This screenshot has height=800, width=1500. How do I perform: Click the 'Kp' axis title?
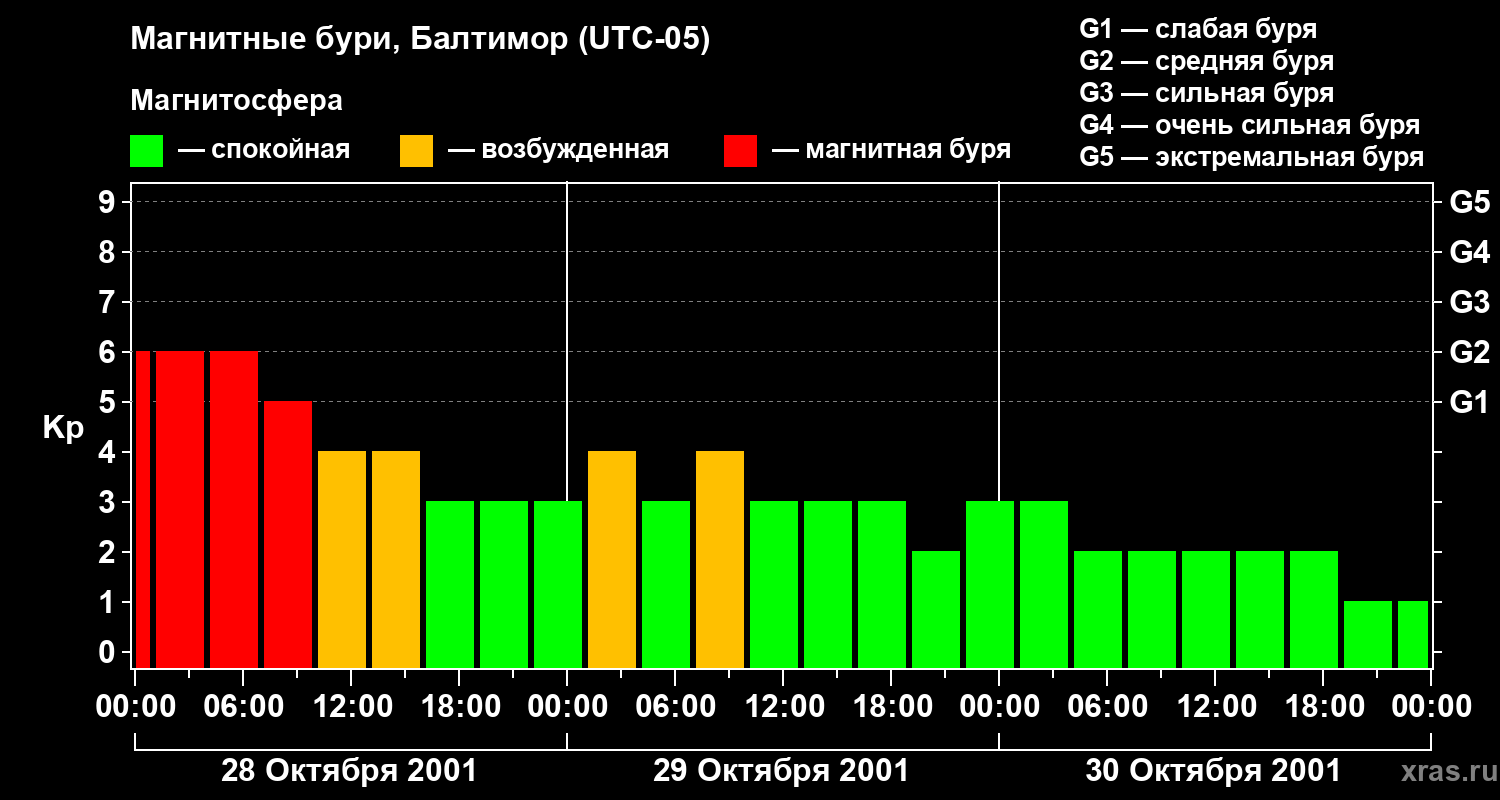point(63,428)
